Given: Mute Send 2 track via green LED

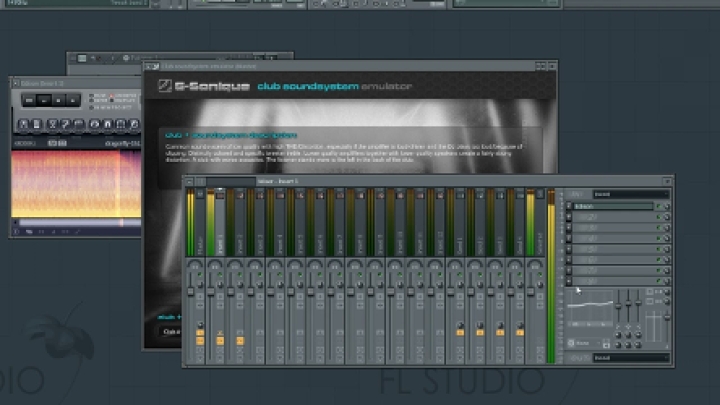Looking at the screenshot, I should 480,275.
